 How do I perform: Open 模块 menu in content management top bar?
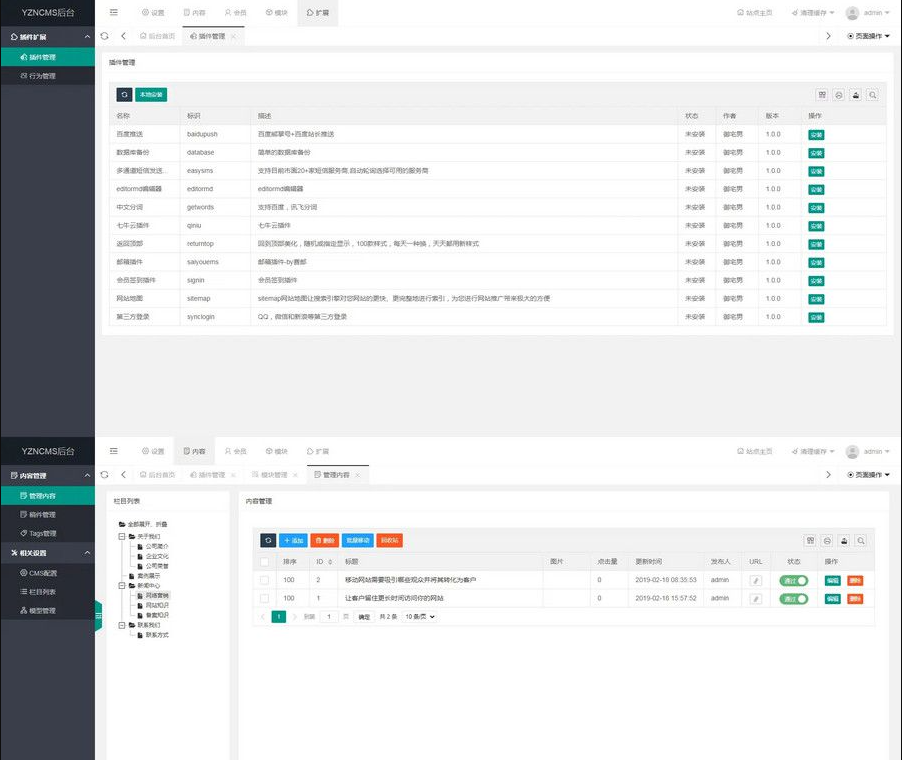tap(277, 452)
